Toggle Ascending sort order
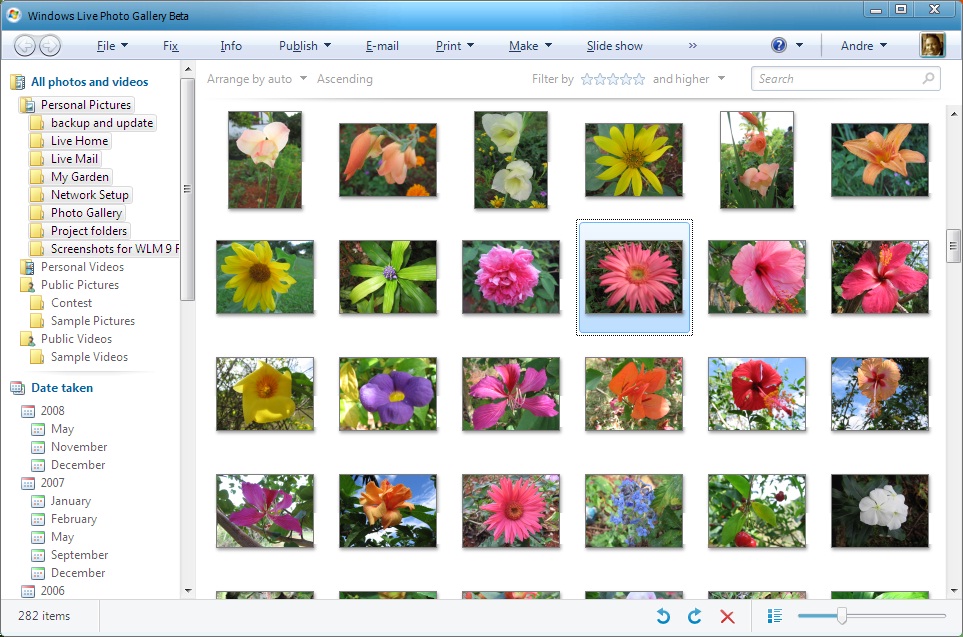 (345, 79)
